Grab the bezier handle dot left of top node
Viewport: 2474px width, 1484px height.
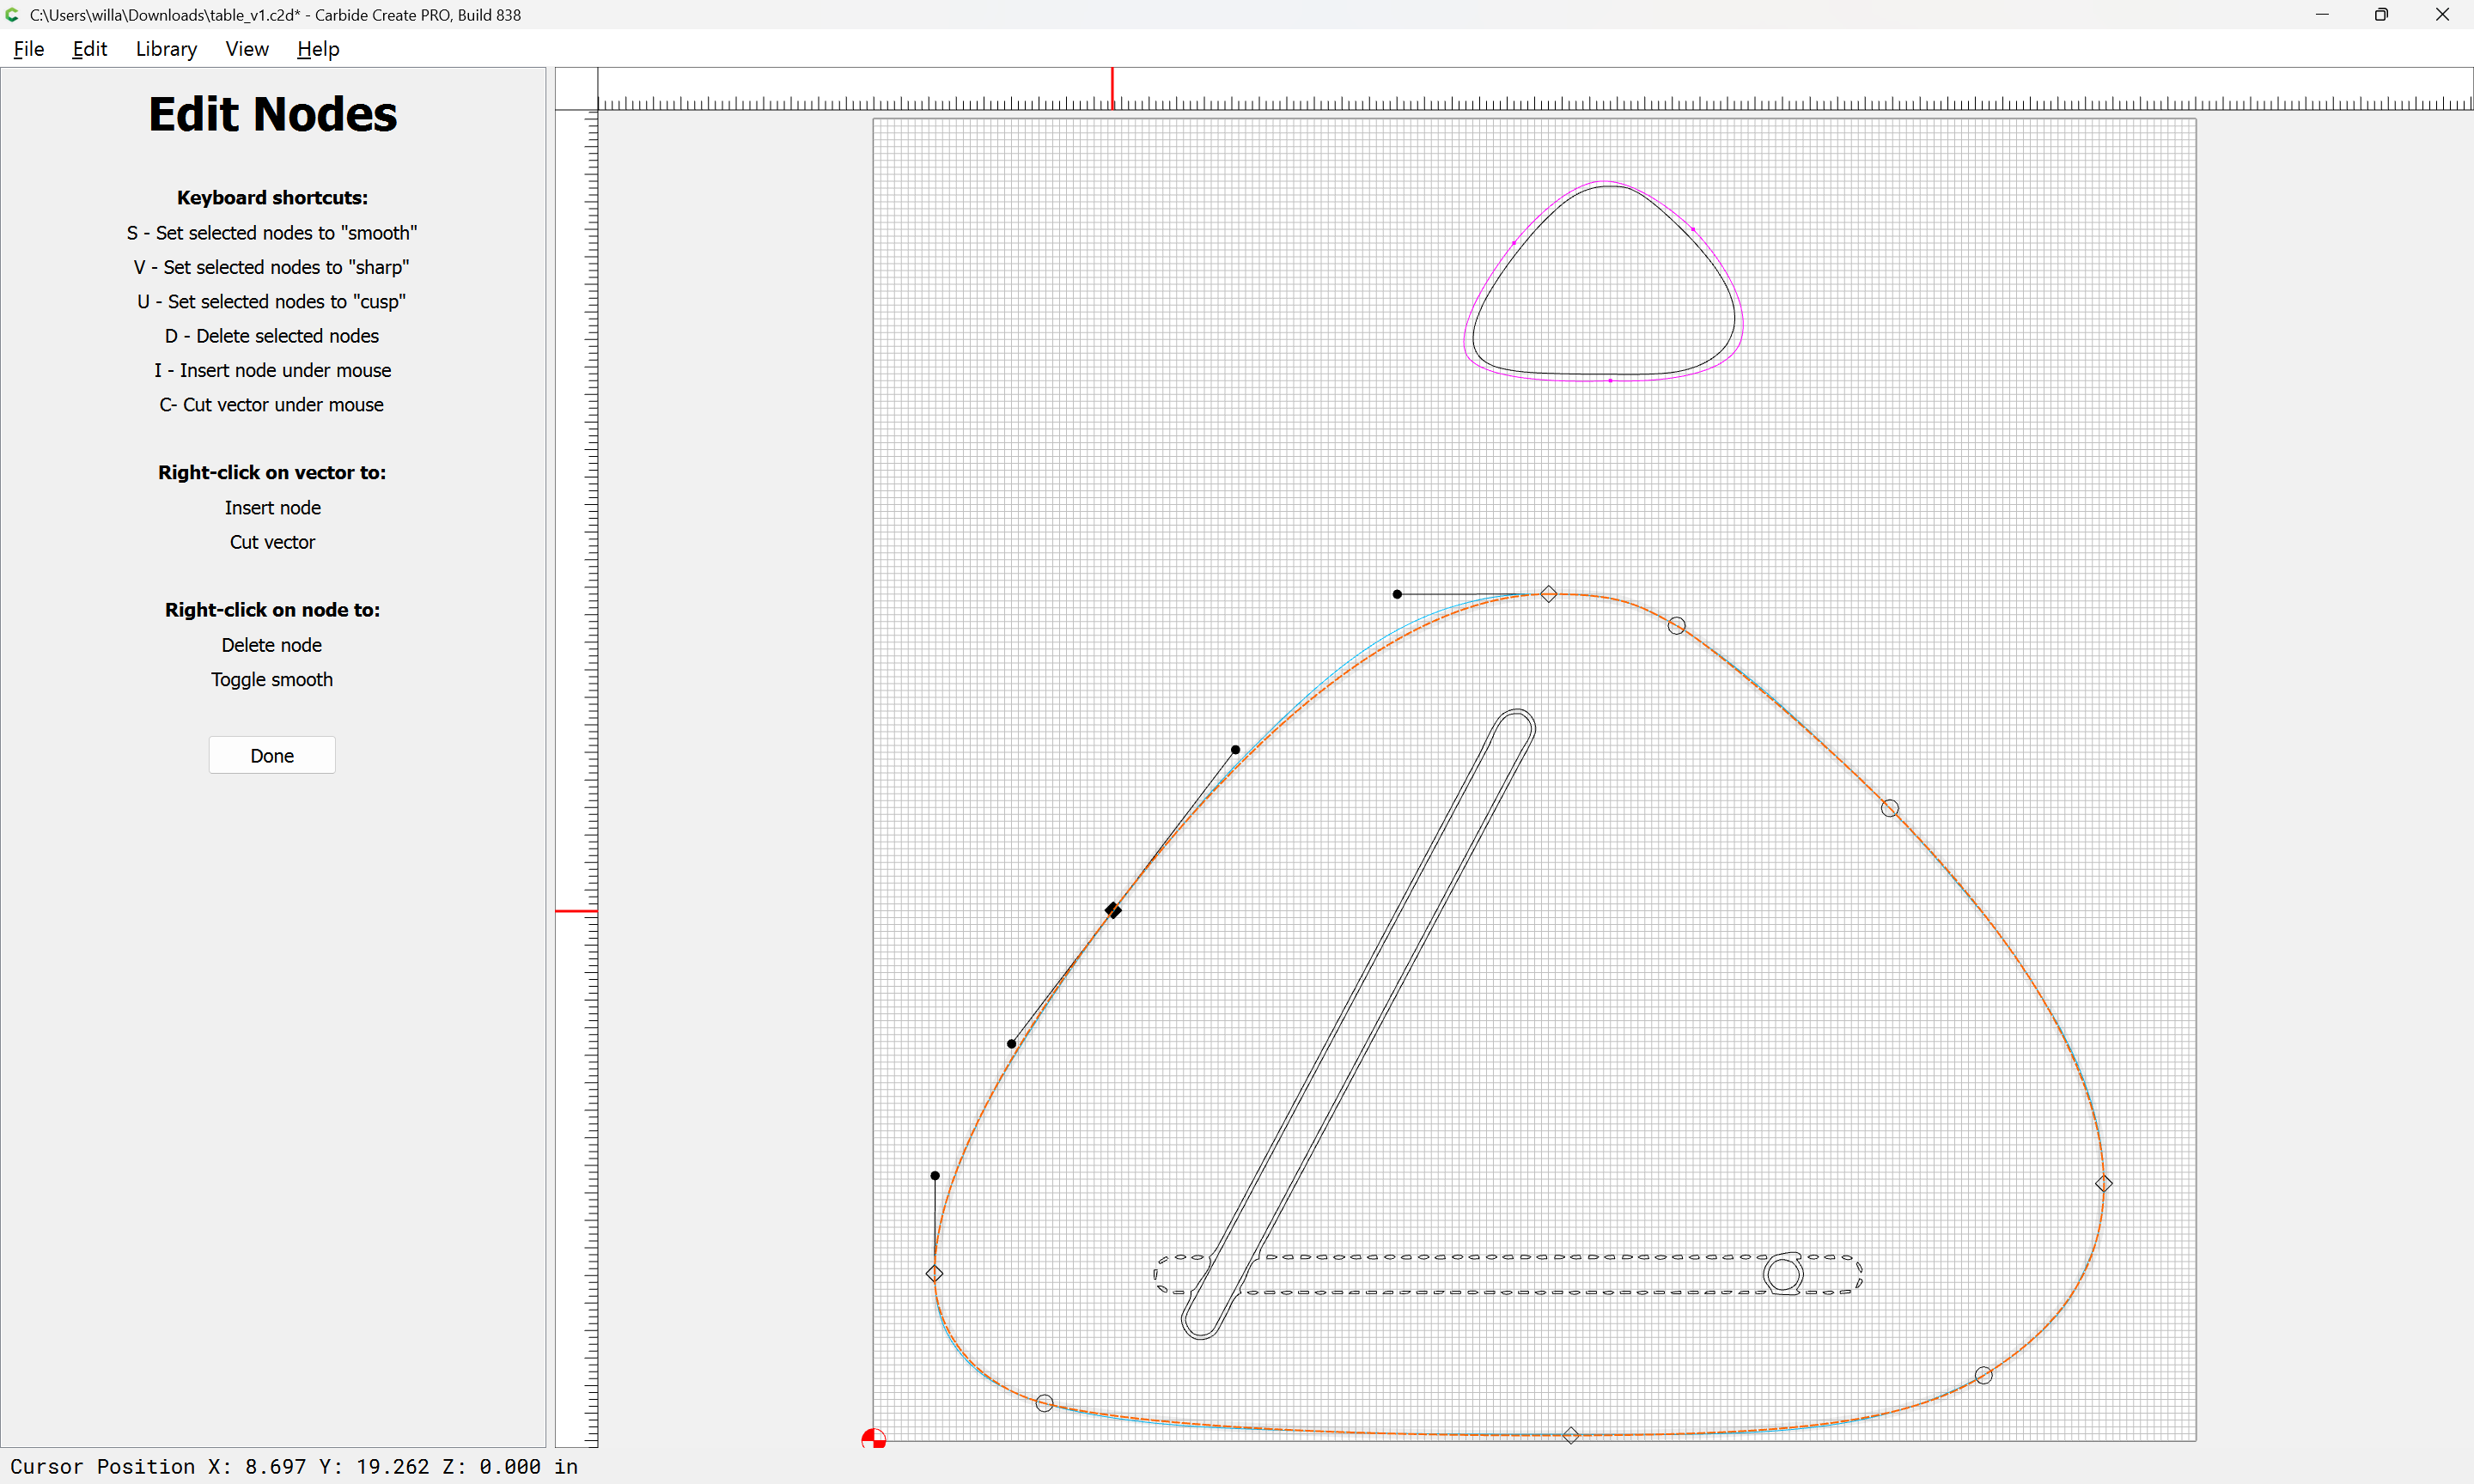tap(1397, 594)
